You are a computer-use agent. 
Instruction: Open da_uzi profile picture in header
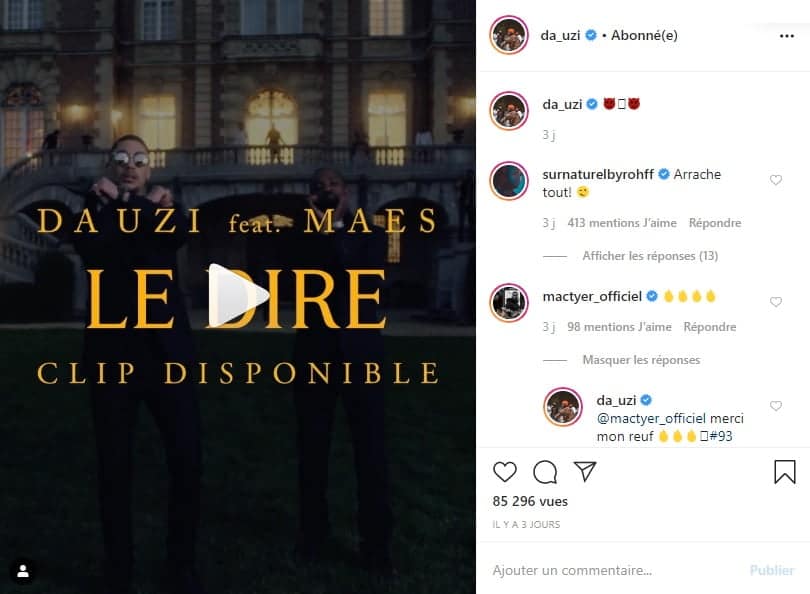click(509, 35)
